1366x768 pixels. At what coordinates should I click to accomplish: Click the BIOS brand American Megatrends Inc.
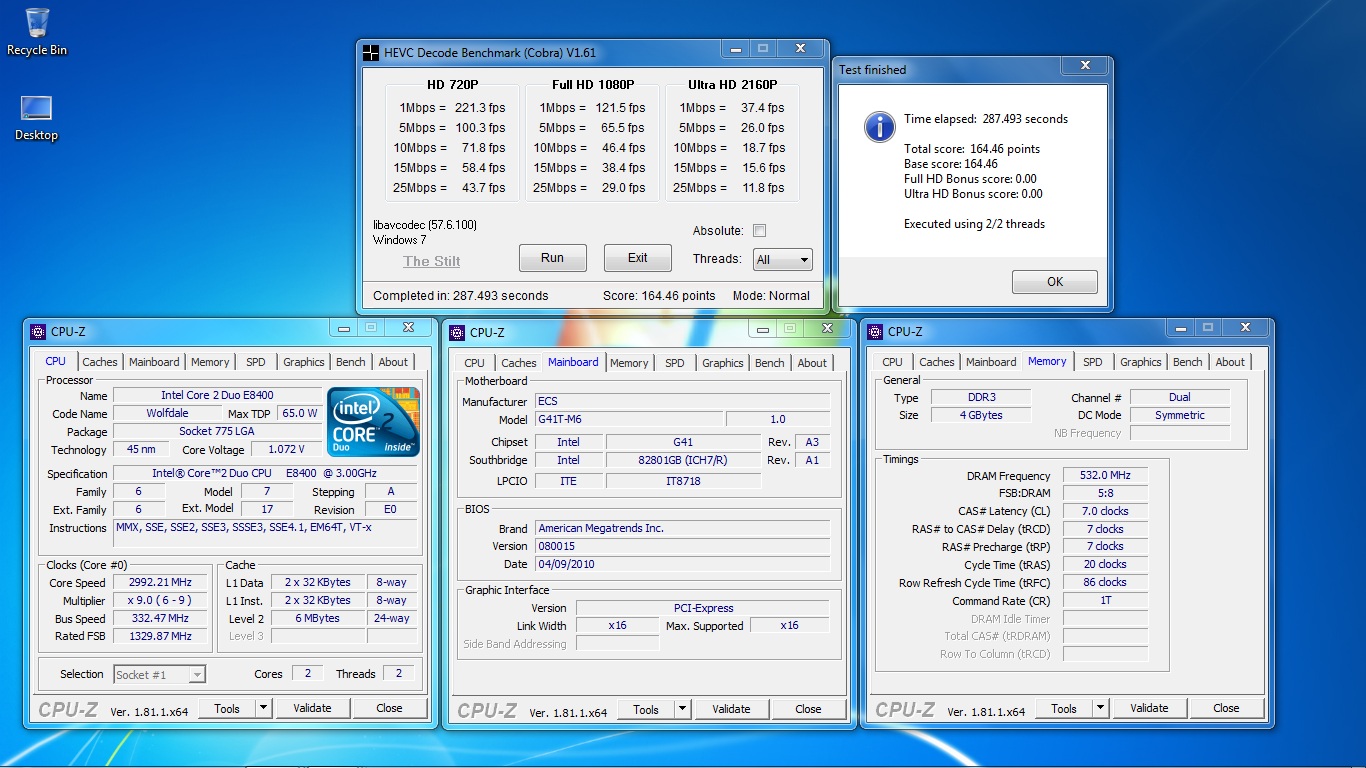682,528
